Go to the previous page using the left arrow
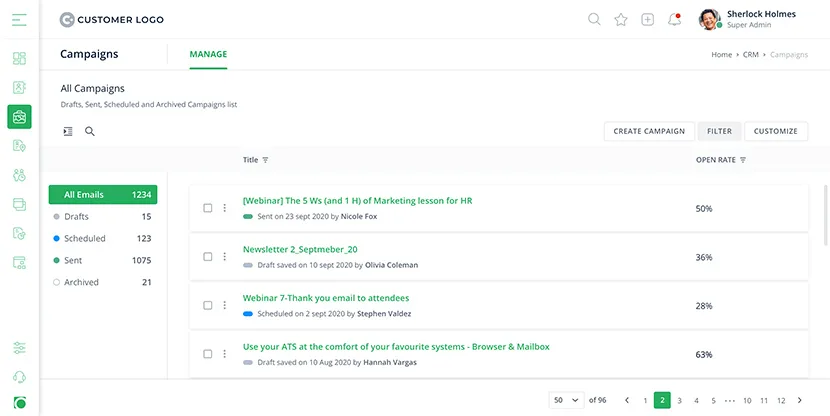The width and height of the screenshot is (830, 416). coord(627,400)
